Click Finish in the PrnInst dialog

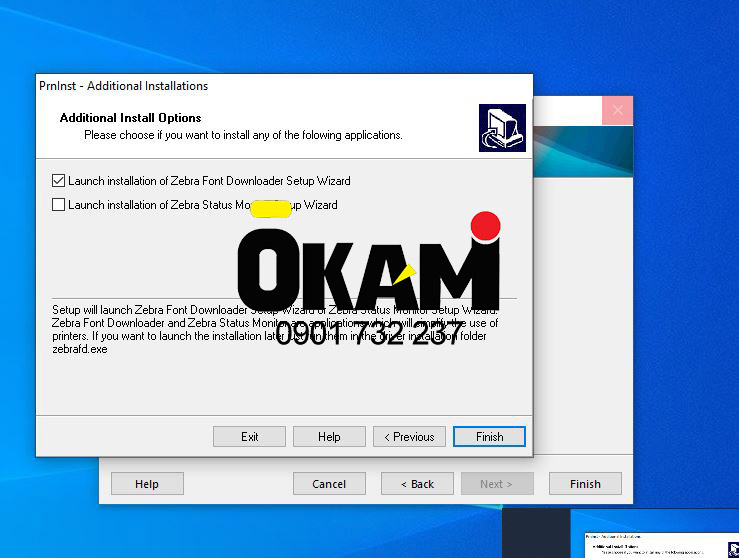tap(489, 436)
